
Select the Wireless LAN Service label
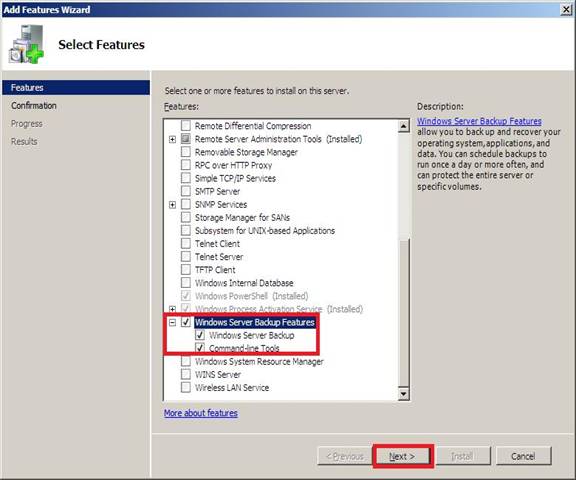(232, 387)
